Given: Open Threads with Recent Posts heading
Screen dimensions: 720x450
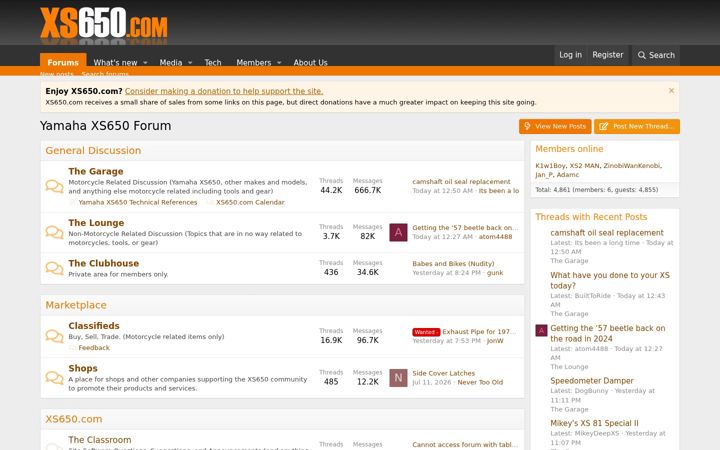Looking at the screenshot, I should coord(591,217).
